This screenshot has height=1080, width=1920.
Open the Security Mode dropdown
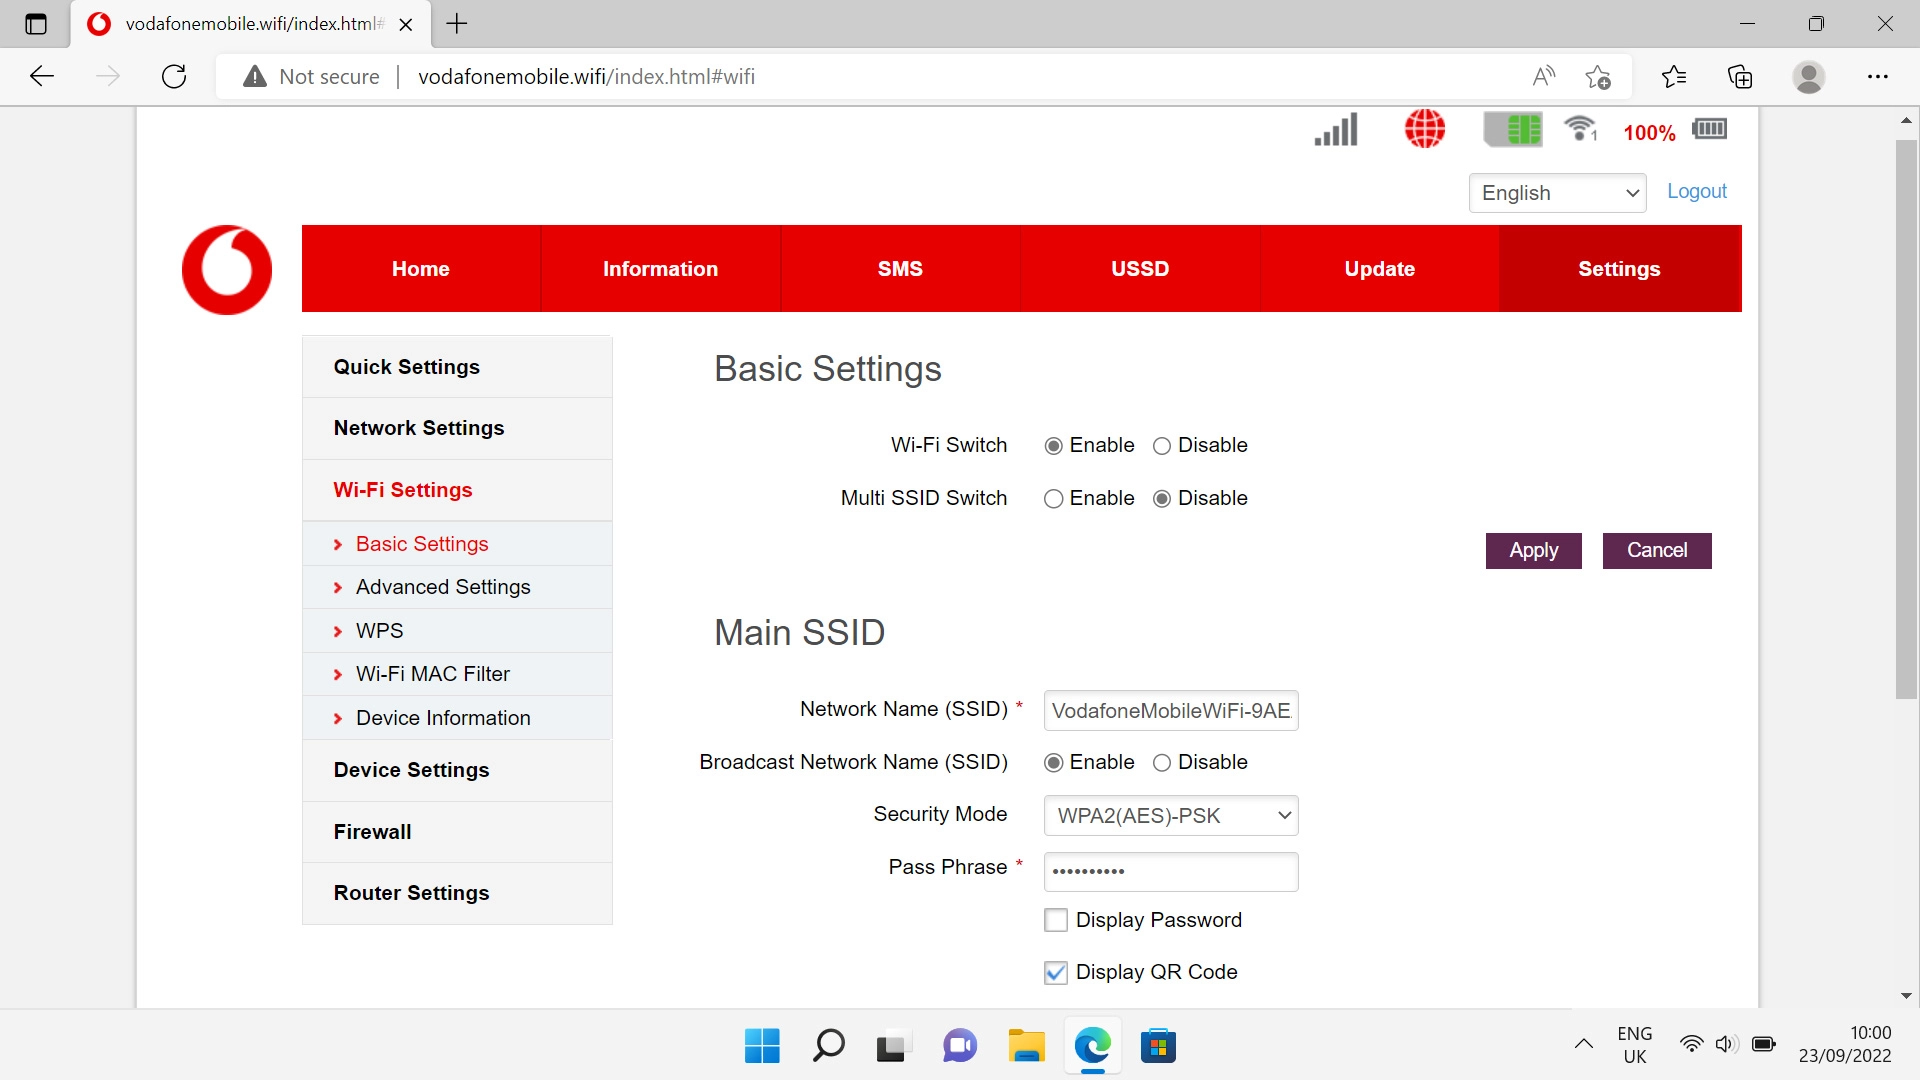(1170, 816)
